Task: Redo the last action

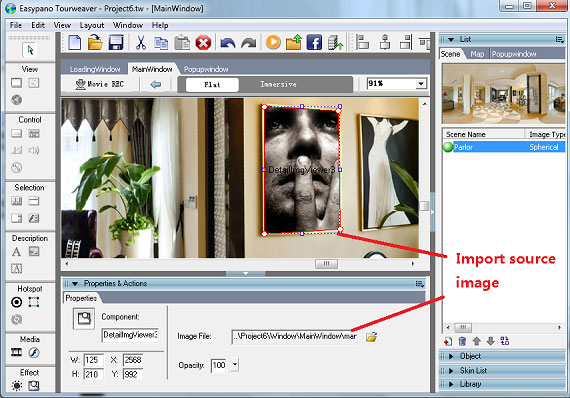Action: 249,43
